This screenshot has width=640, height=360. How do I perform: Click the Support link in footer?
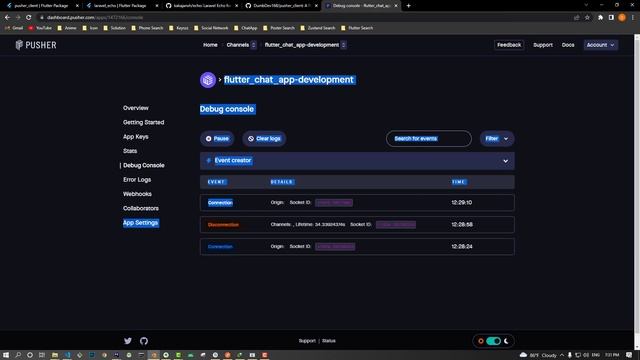pyautogui.click(x=307, y=341)
